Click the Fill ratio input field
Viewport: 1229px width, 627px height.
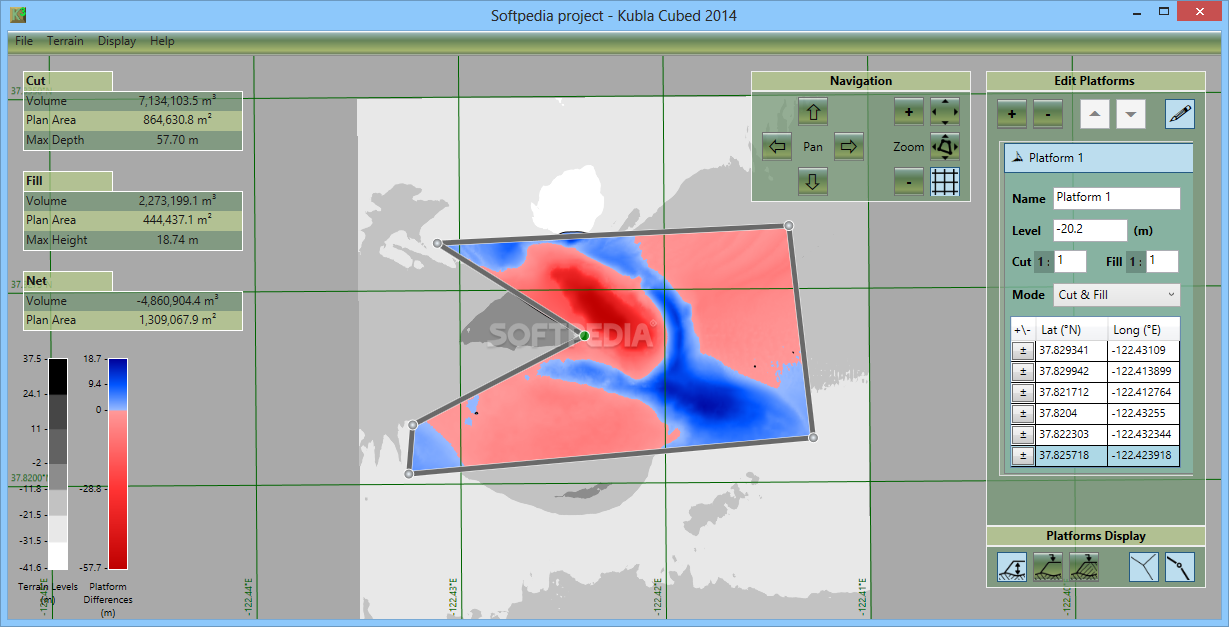coord(1162,261)
